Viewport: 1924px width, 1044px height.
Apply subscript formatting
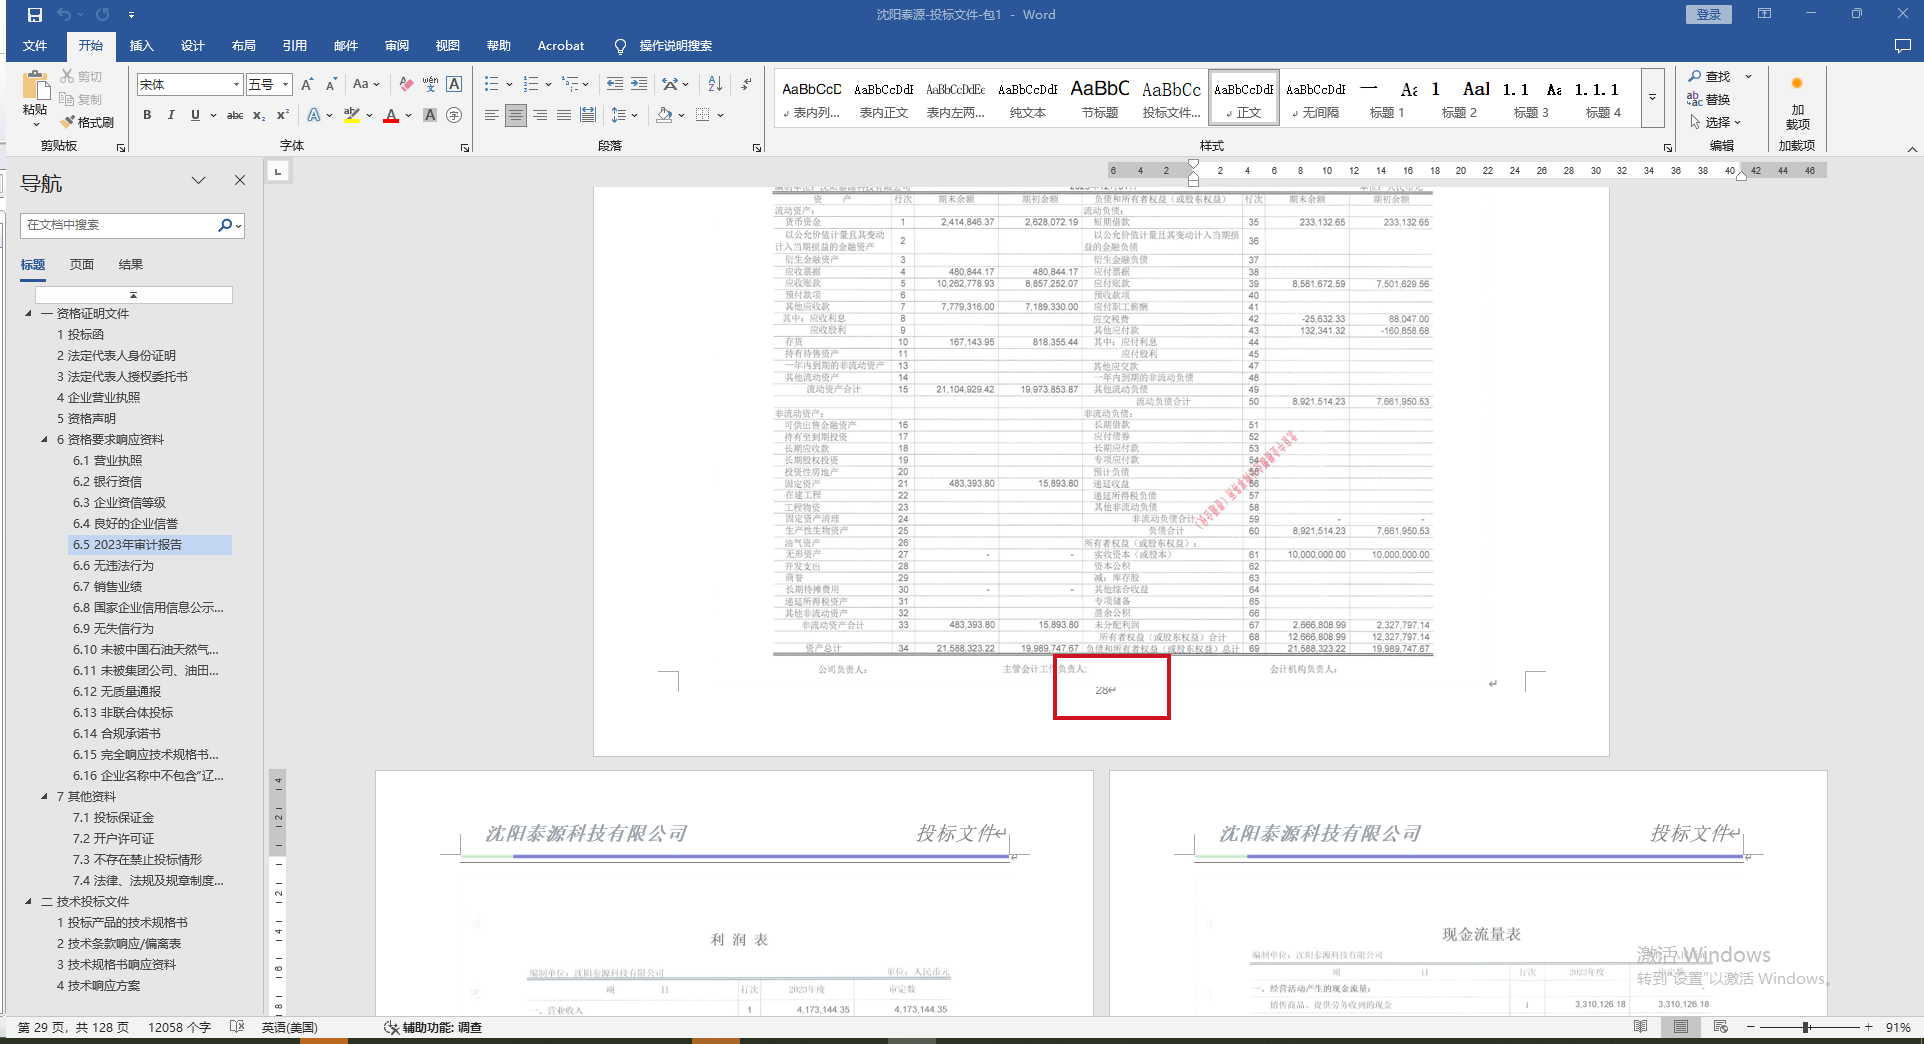(x=259, y=116)
